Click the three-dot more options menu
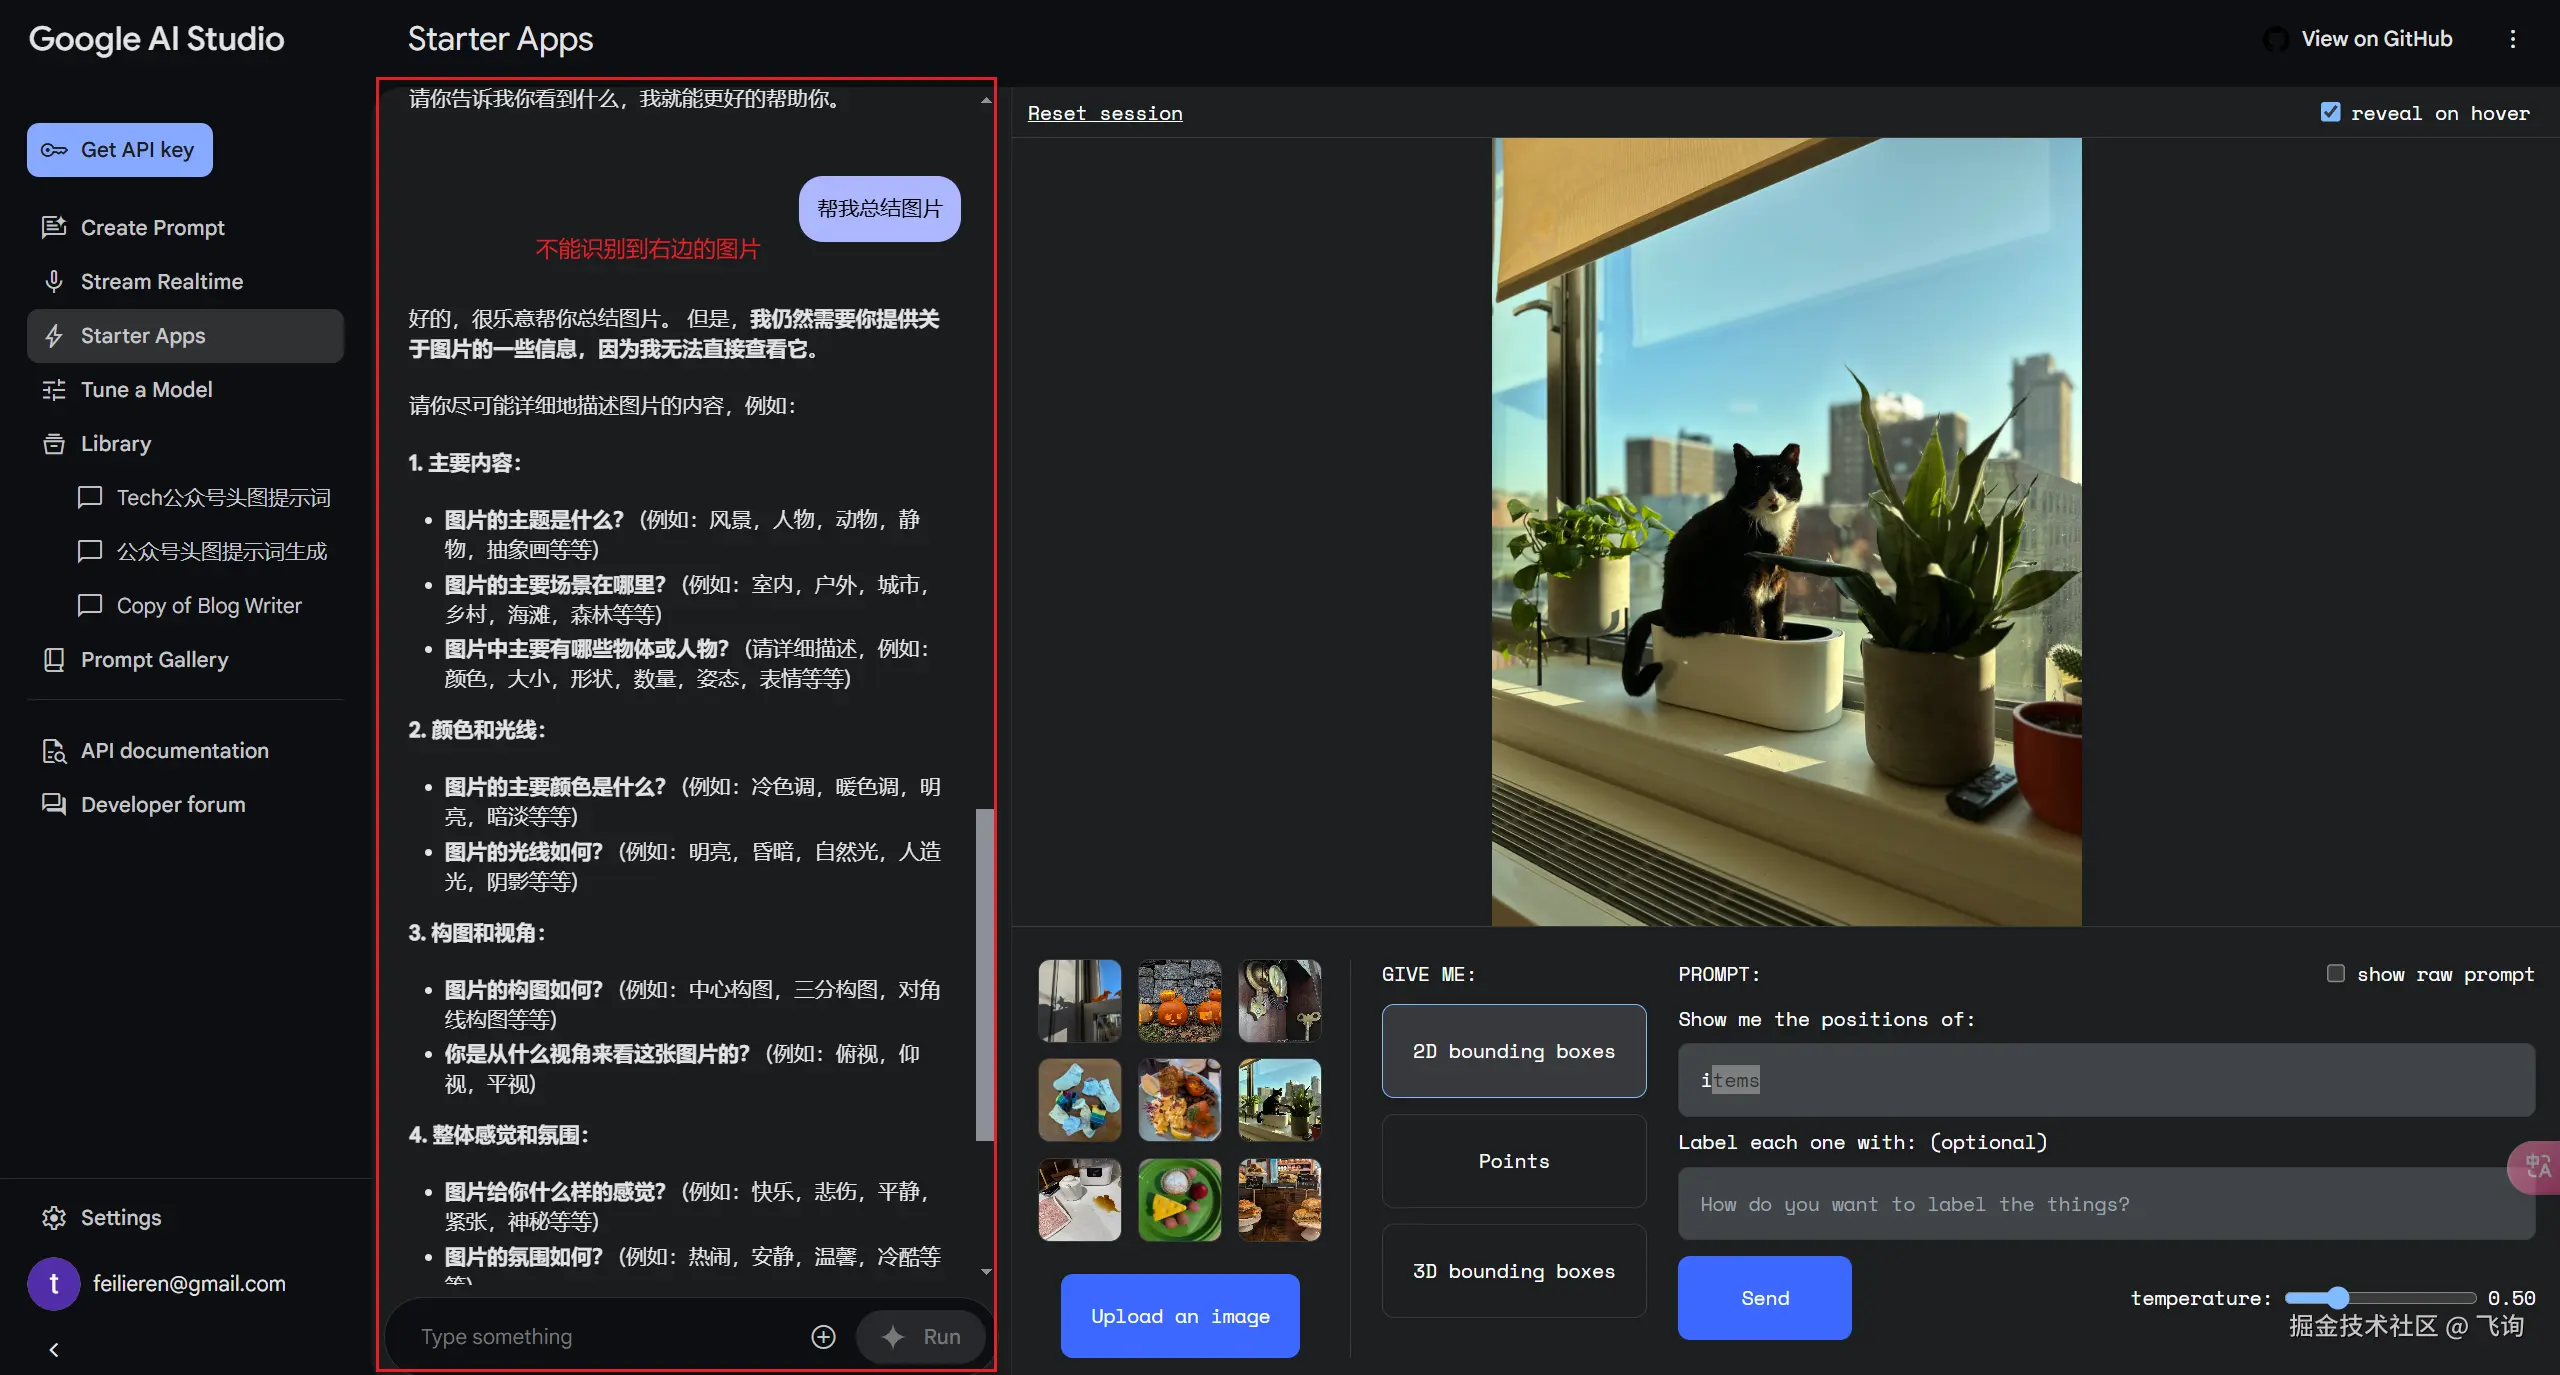Screen dimensions: 2560x1375 2512,39
